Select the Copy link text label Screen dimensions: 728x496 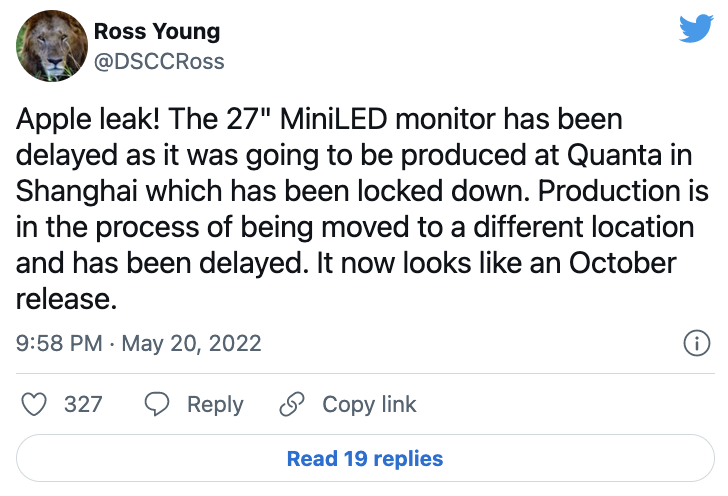point(369,404)
